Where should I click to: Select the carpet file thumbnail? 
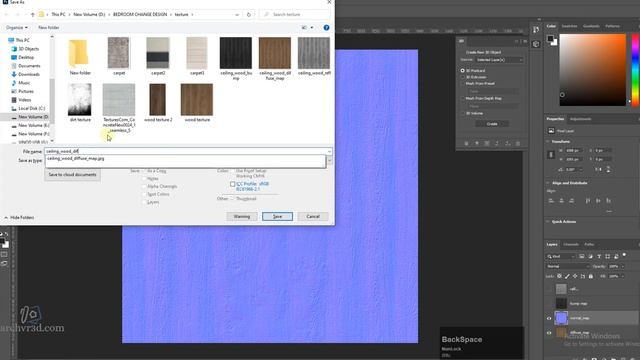coord(118,56)
